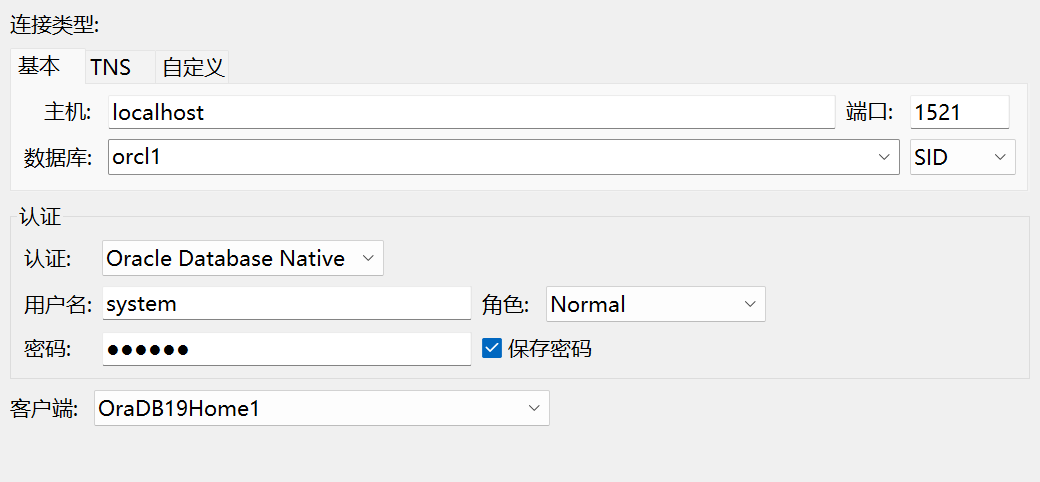1040x482 pixels.
Task: Click the 角色 label
Action: click(509, 304)
